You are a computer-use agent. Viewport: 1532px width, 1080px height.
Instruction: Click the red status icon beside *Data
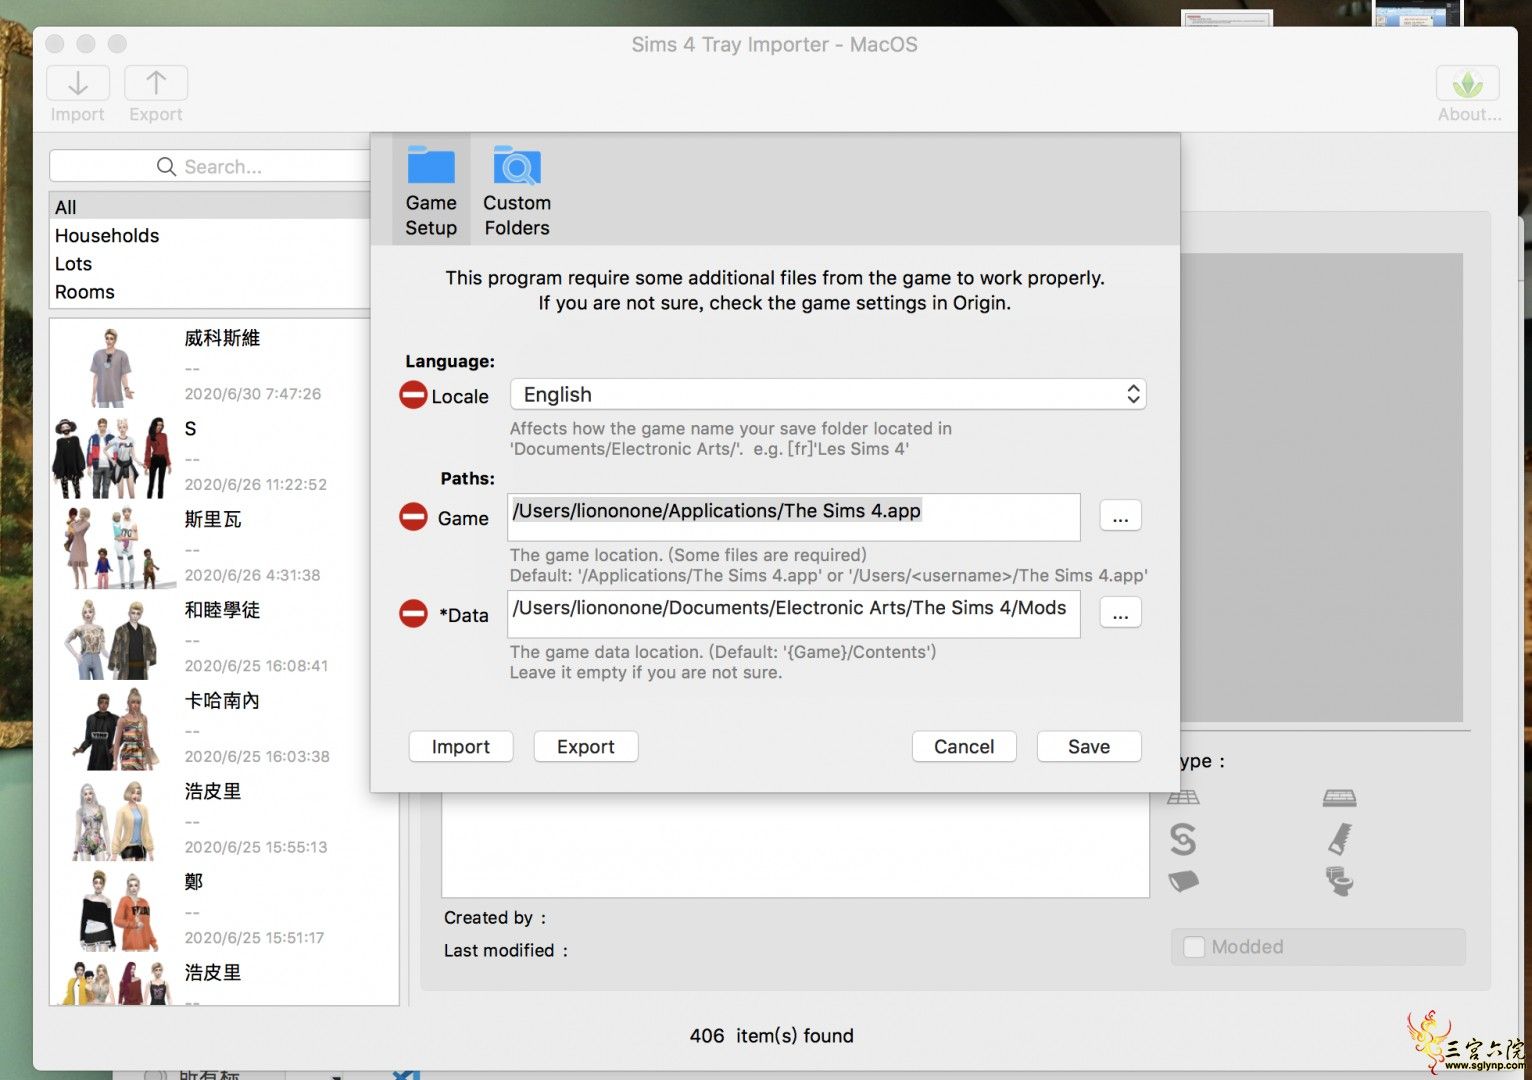(x=413, y=613)
